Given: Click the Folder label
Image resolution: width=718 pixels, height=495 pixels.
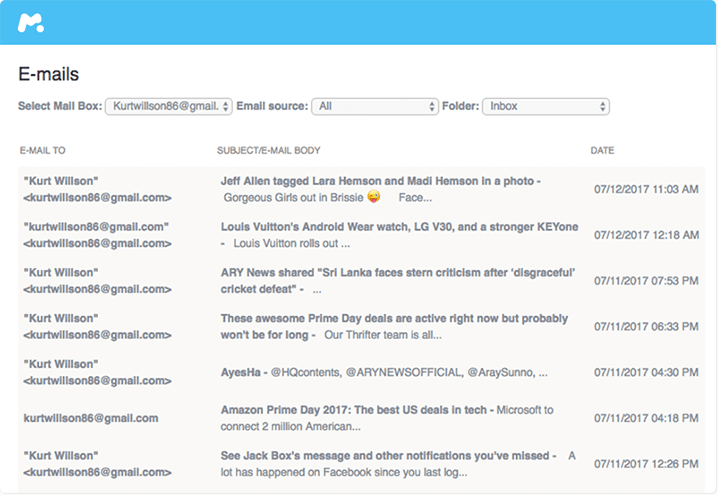Looking at the screenshot, I should click(460, 106).
